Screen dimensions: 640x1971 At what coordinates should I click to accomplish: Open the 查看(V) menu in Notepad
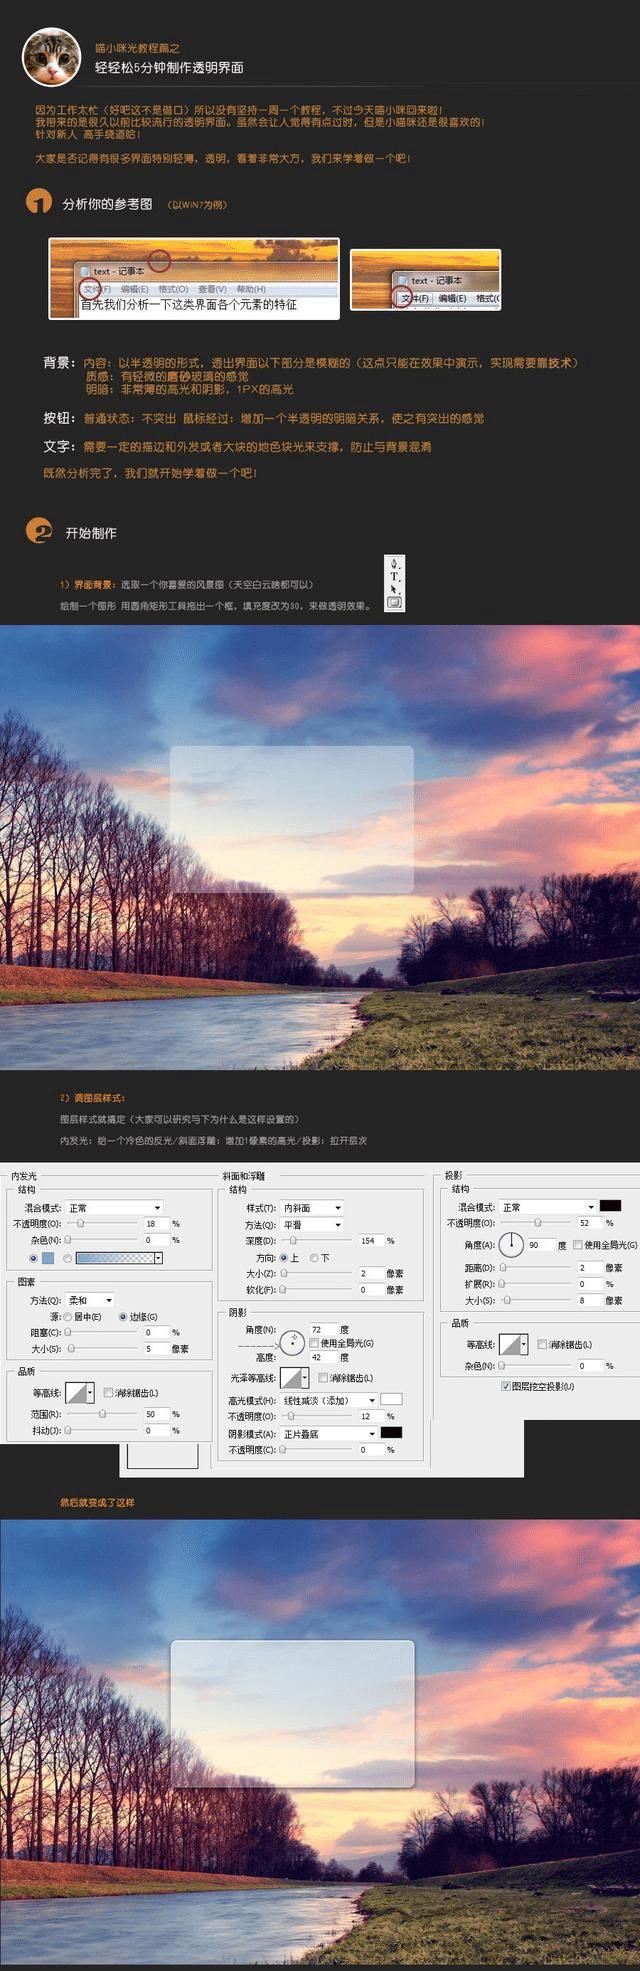point(212,289)
